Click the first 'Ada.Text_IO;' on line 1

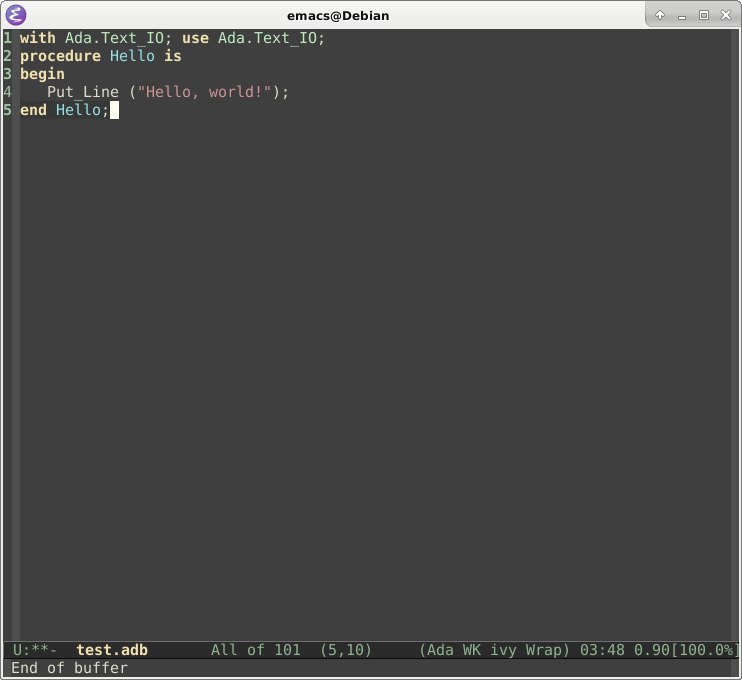click(x=119, y=38)
